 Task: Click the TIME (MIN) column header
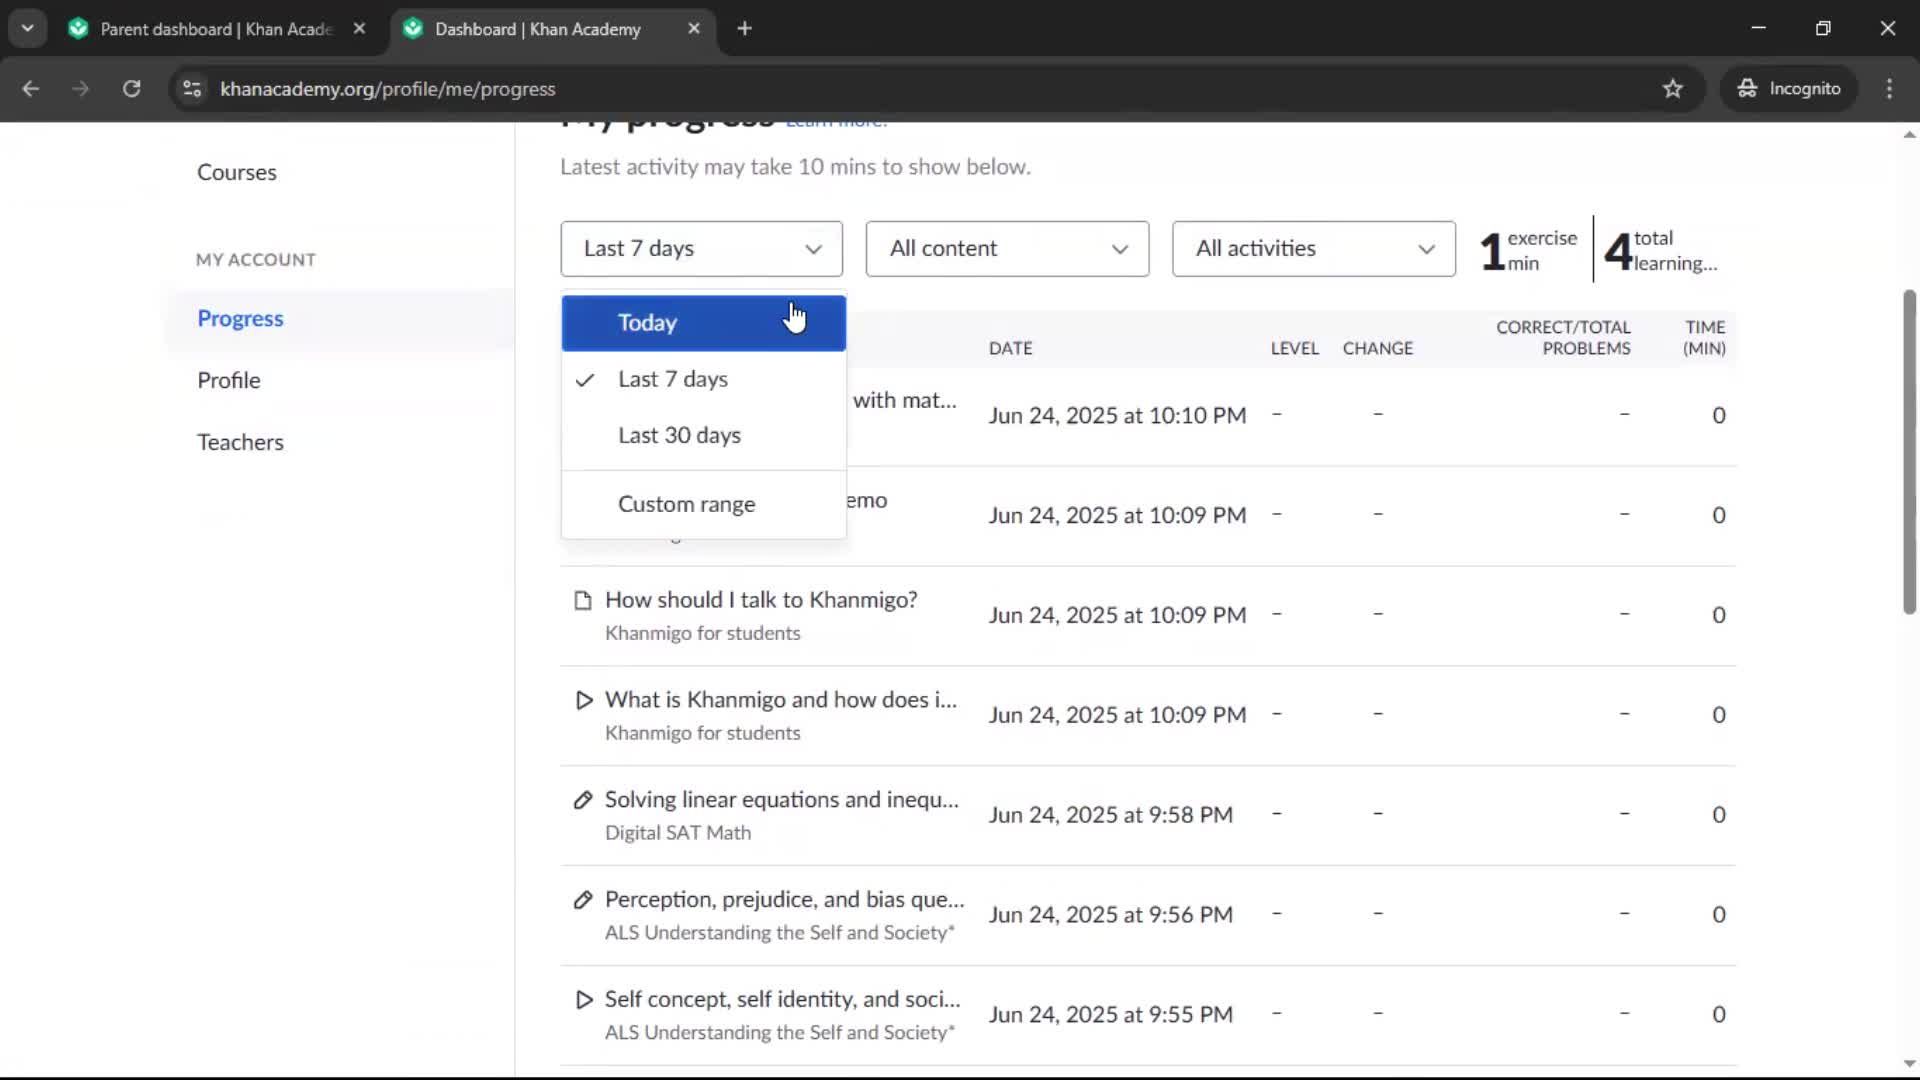1704,338
